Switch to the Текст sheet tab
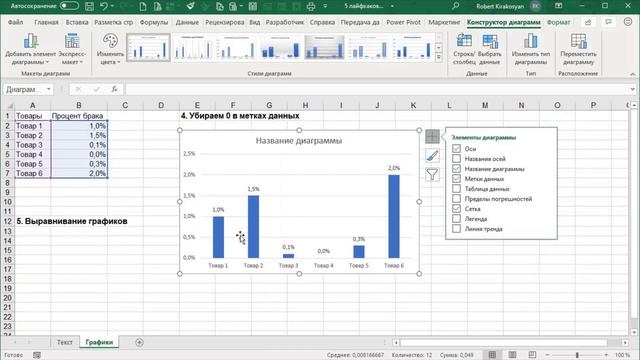The width and height of the screenshot is (640, 360). [64, 342]
